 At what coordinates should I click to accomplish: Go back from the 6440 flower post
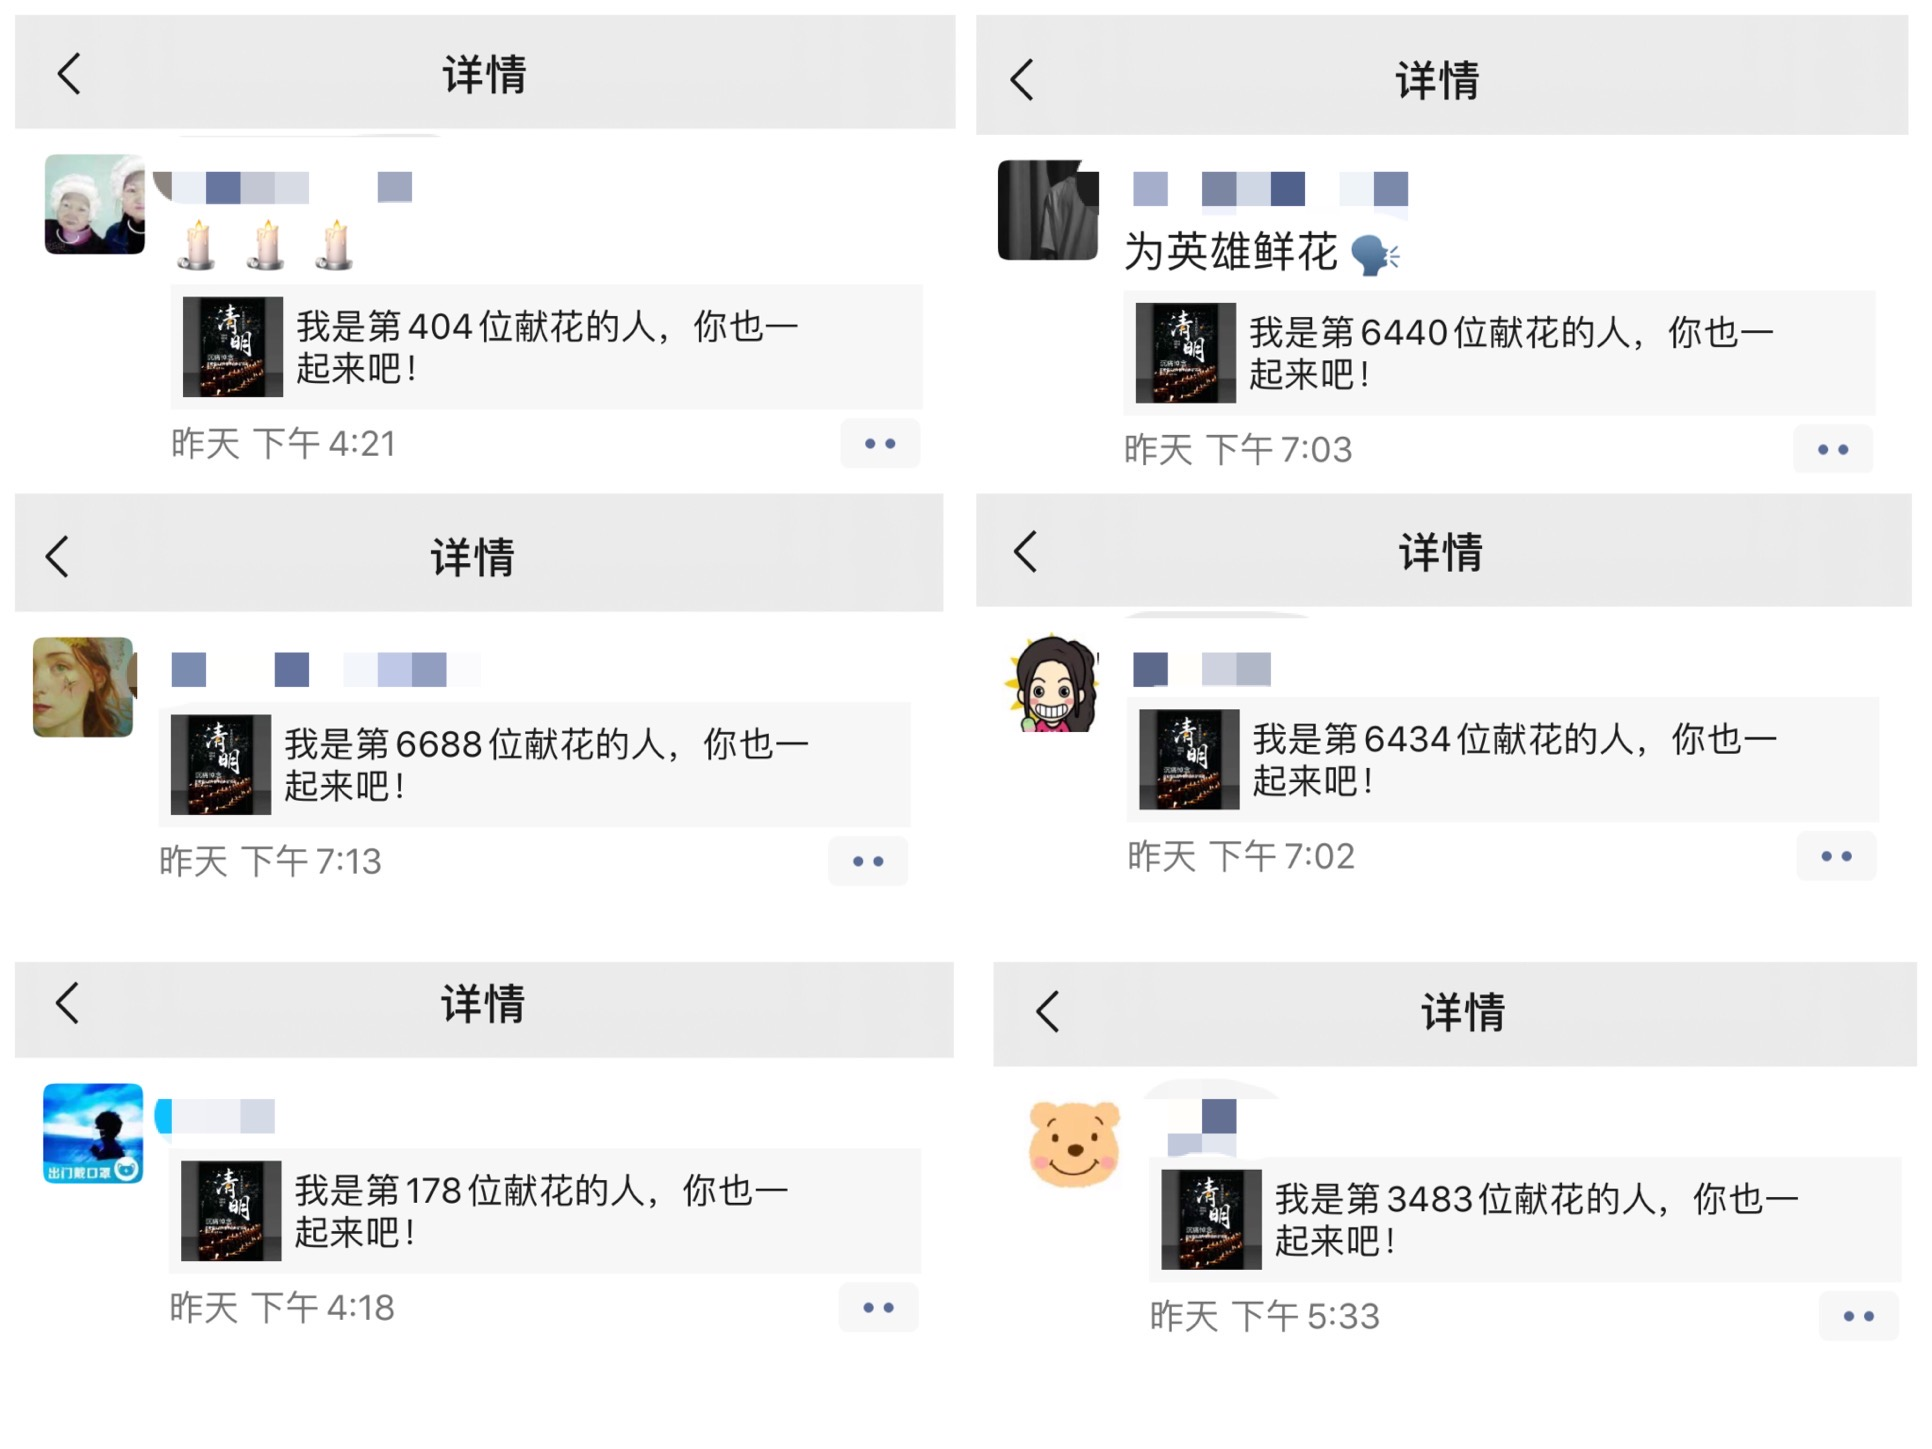click(x=1021, y=80)
